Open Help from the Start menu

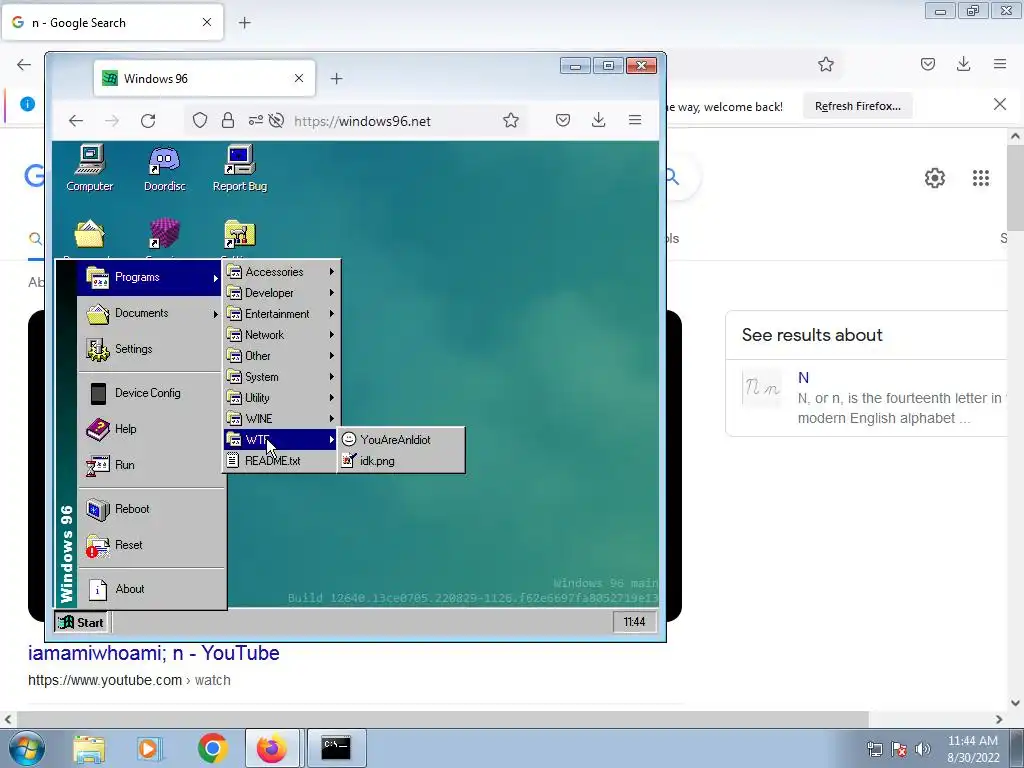click(x=150, y=429)
